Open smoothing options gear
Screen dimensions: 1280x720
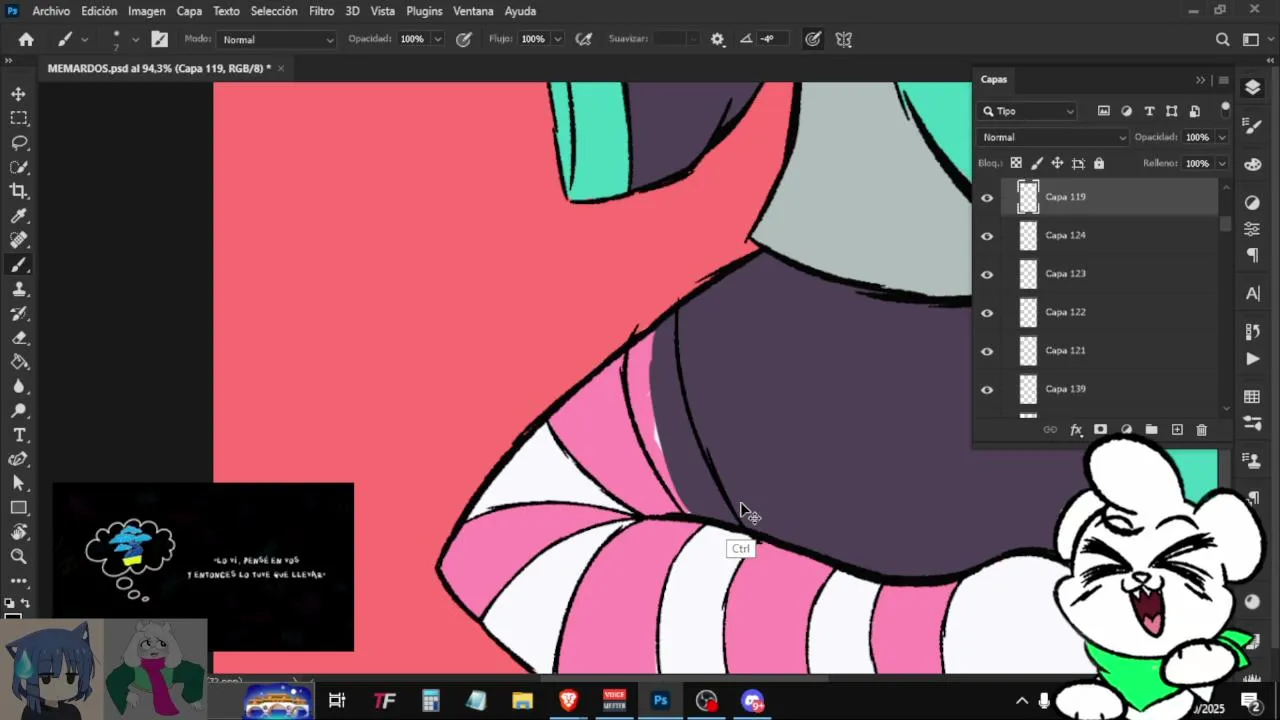pyautogui.click(x=717, y=39)
